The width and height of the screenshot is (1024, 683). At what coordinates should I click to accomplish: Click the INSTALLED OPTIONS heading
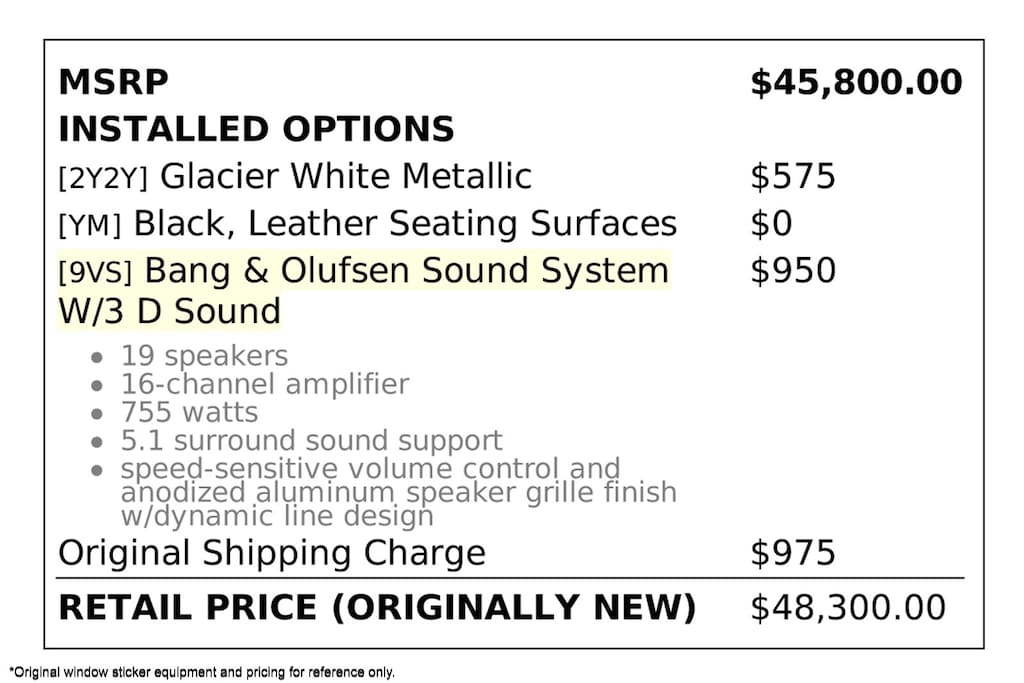(256, 129)
